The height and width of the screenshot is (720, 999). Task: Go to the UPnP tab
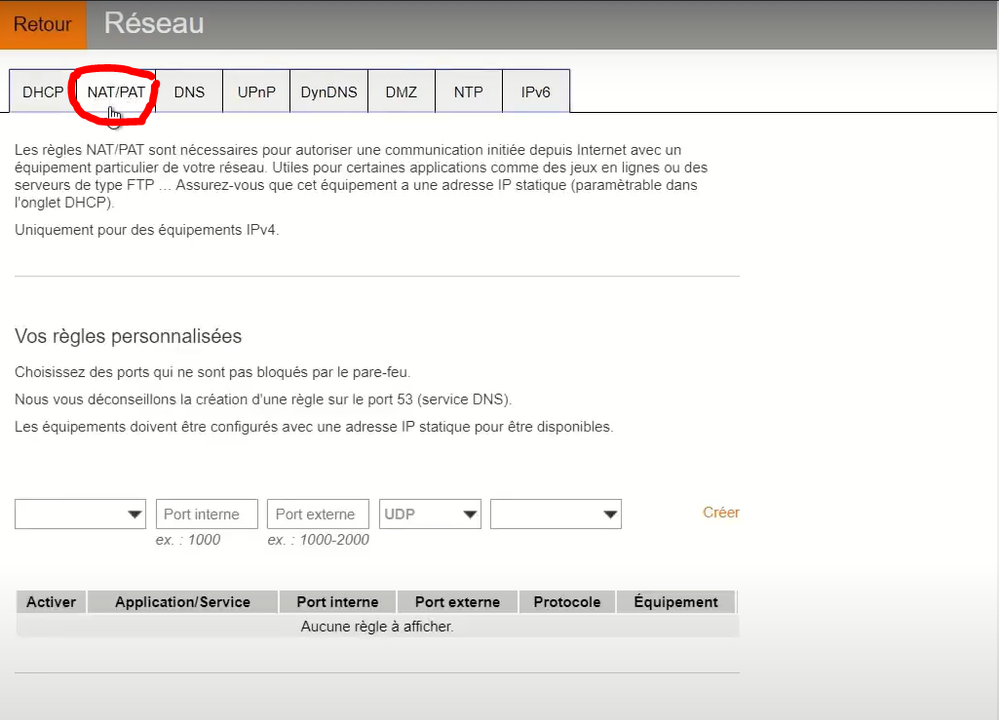pos(256,92)
